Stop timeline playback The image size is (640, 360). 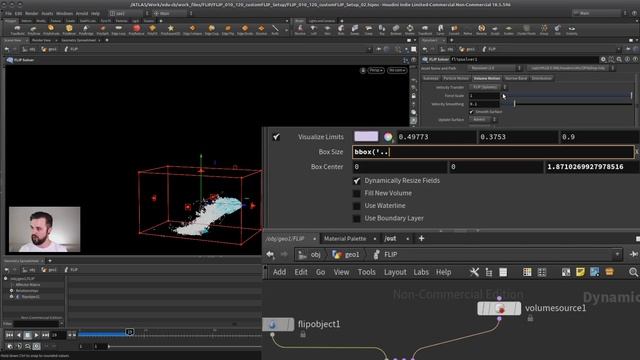(x=27, y=335)
